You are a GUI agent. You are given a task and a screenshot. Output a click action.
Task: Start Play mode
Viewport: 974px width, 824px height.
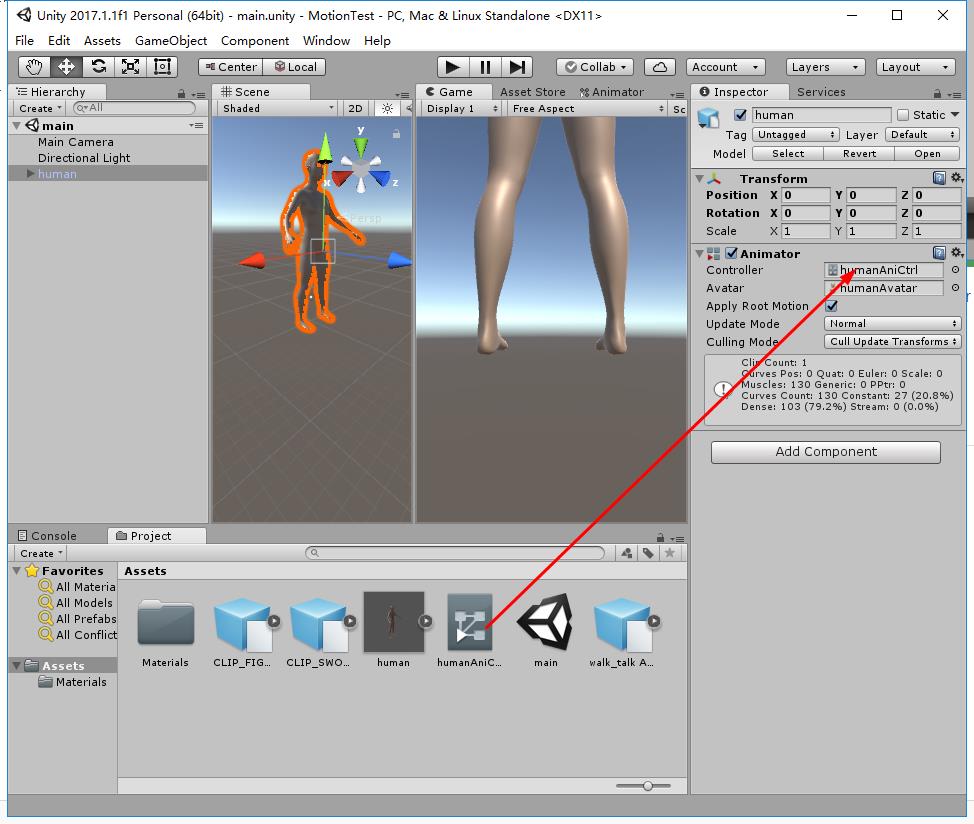click(453, 66)
